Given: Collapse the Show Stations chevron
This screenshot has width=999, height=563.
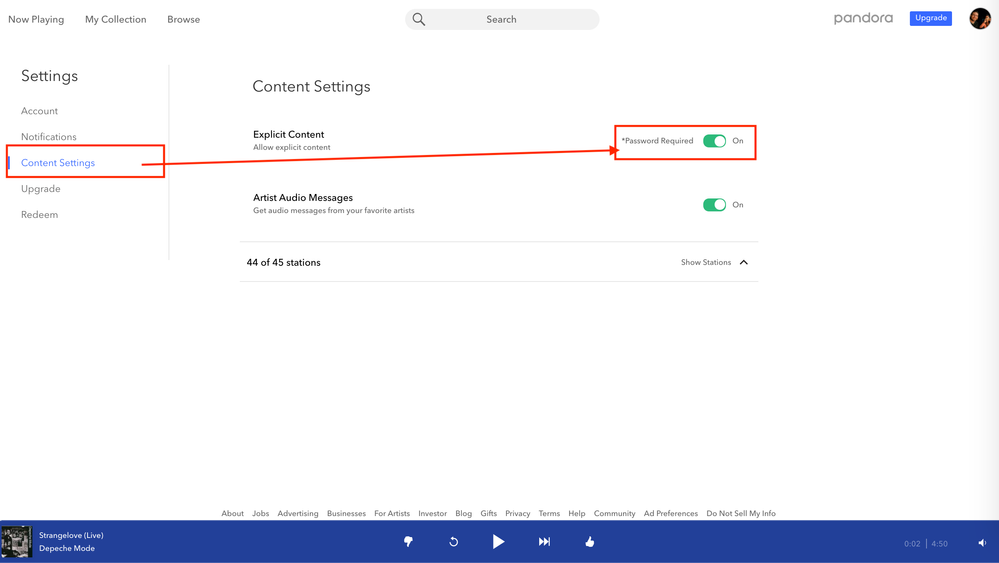Looking at the screenshot, I should (744, 263).
